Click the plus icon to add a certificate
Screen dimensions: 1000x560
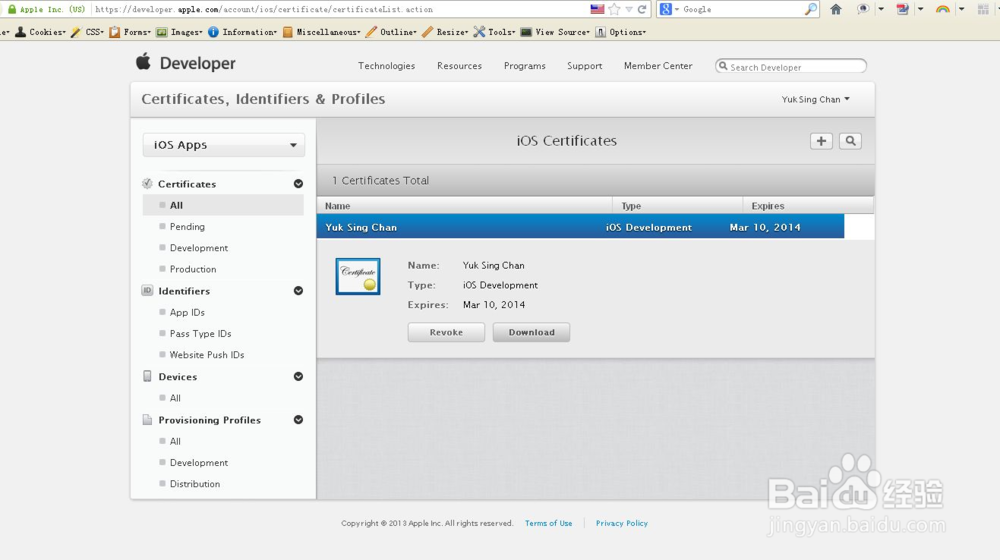tap(821, 141)
